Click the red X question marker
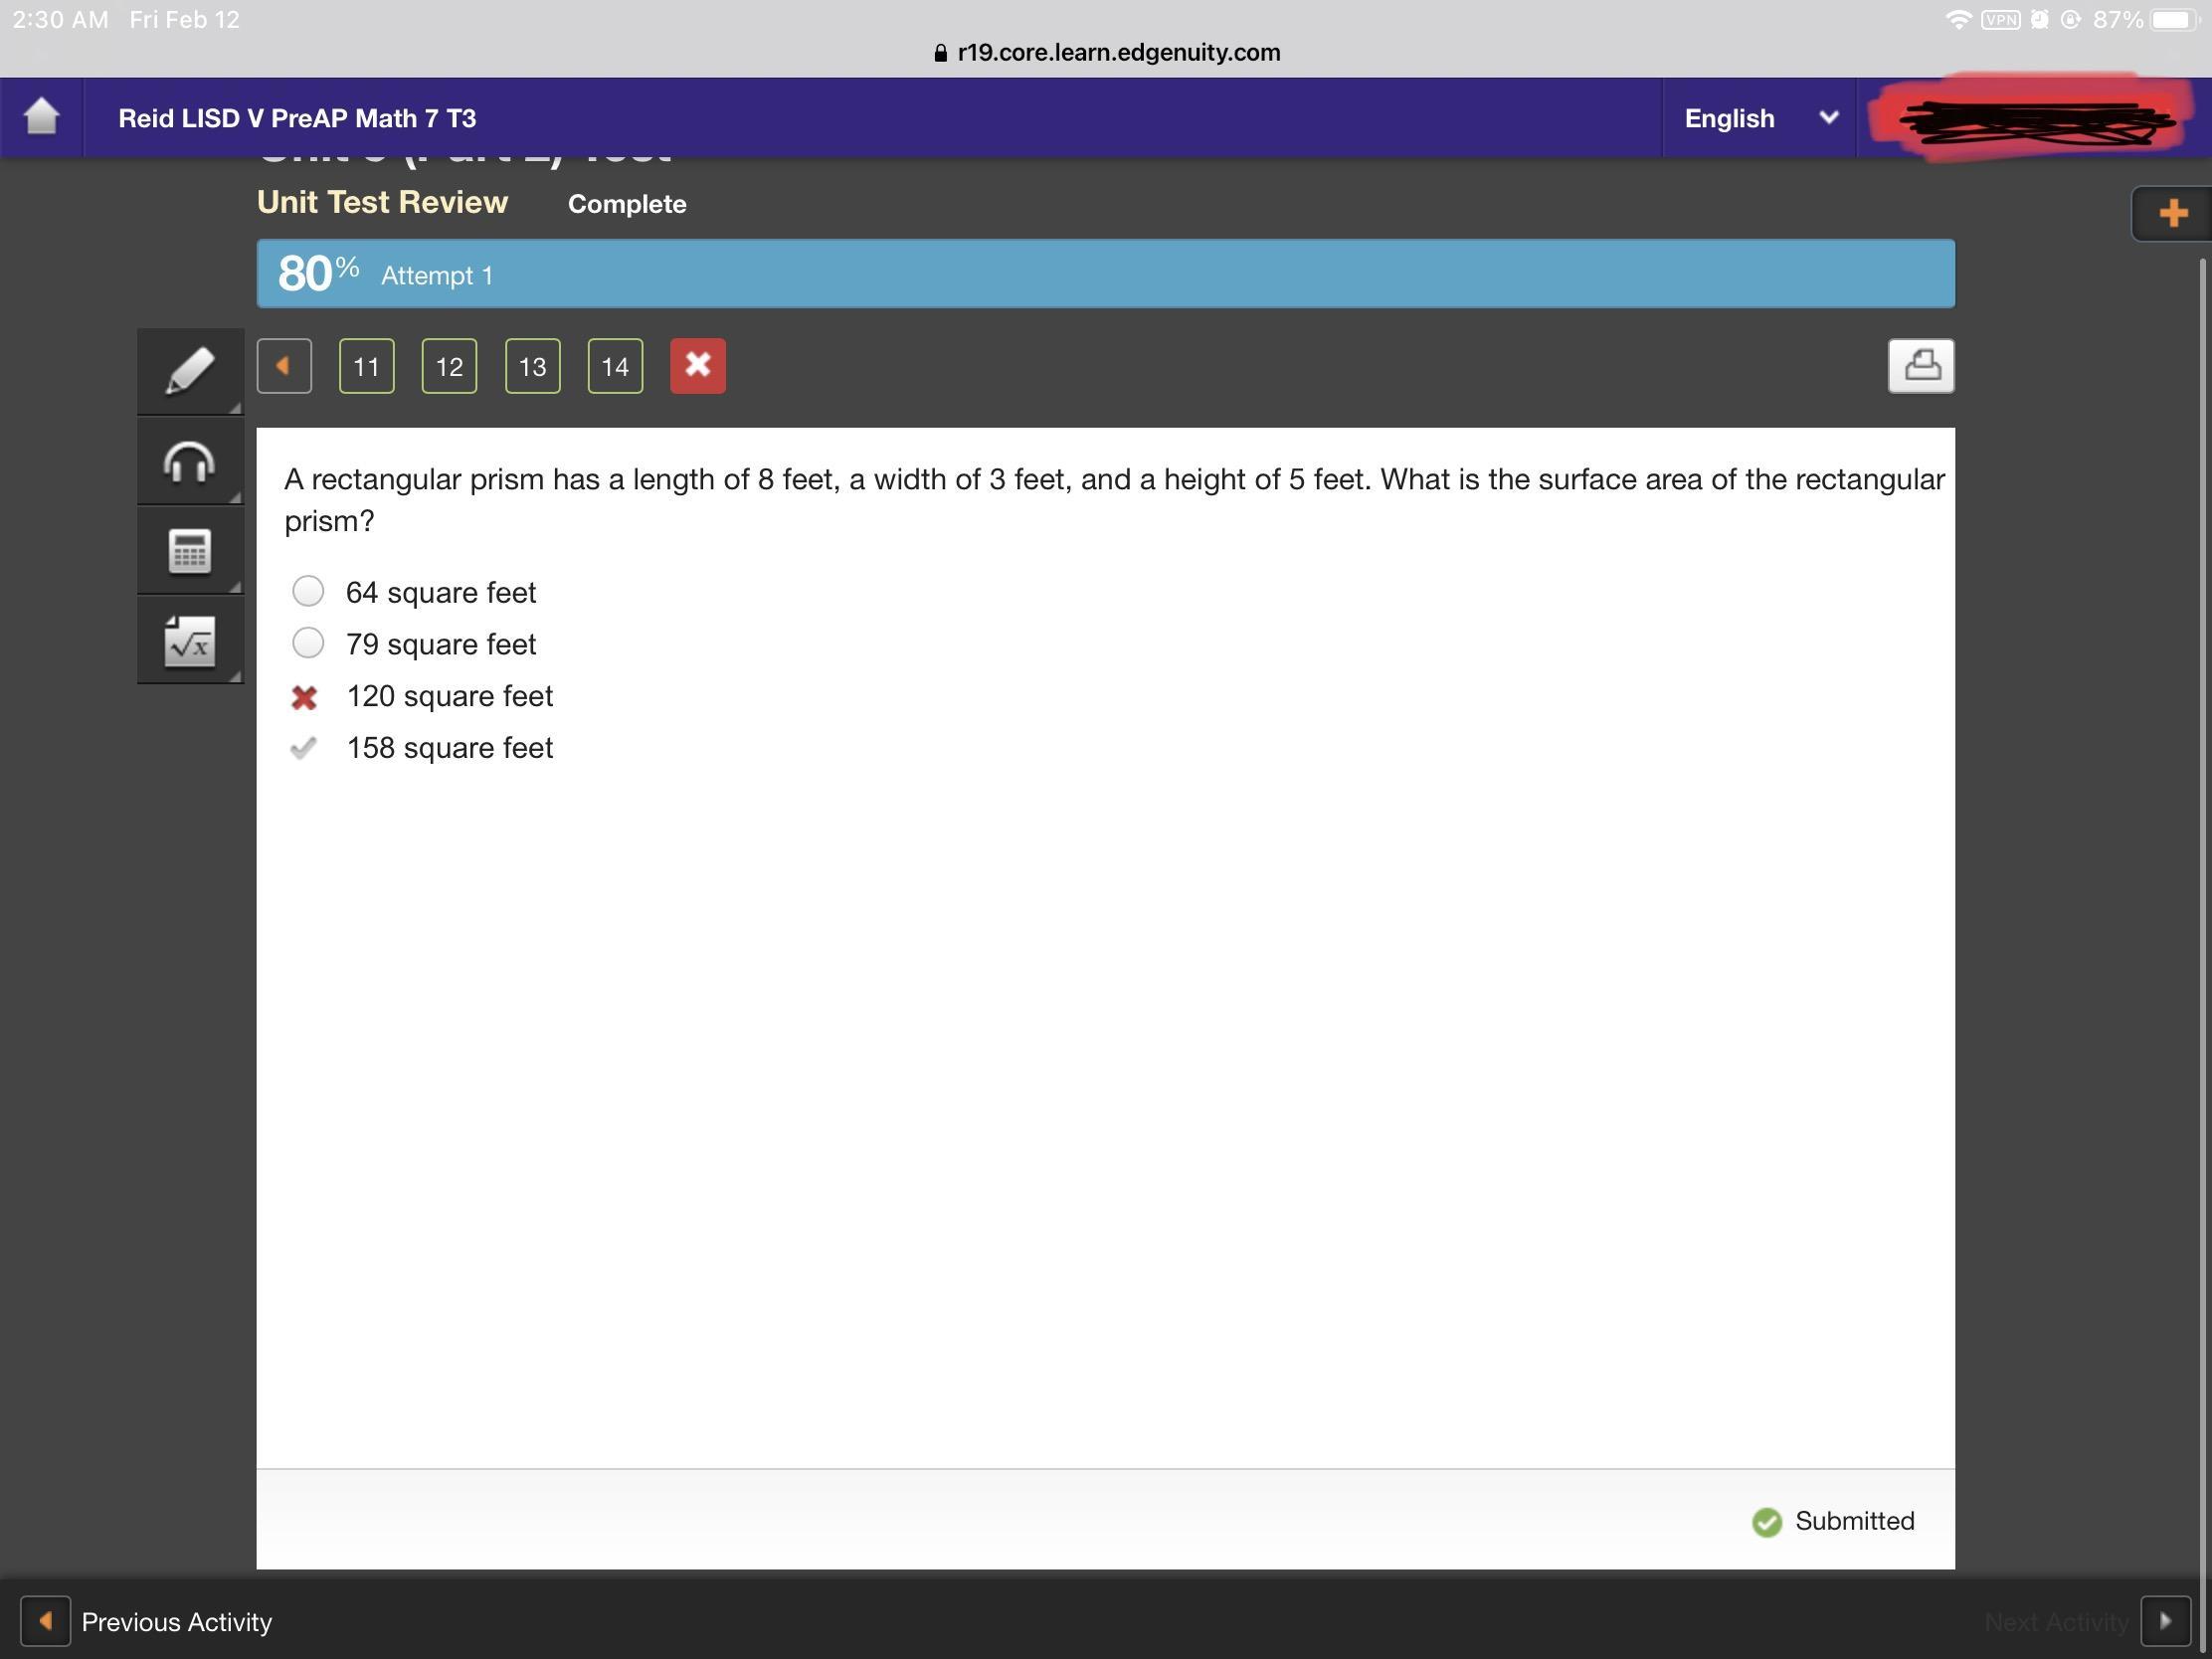This screenshot has height=1659, width=2212. pyautogui.click(x=697, y=366)
